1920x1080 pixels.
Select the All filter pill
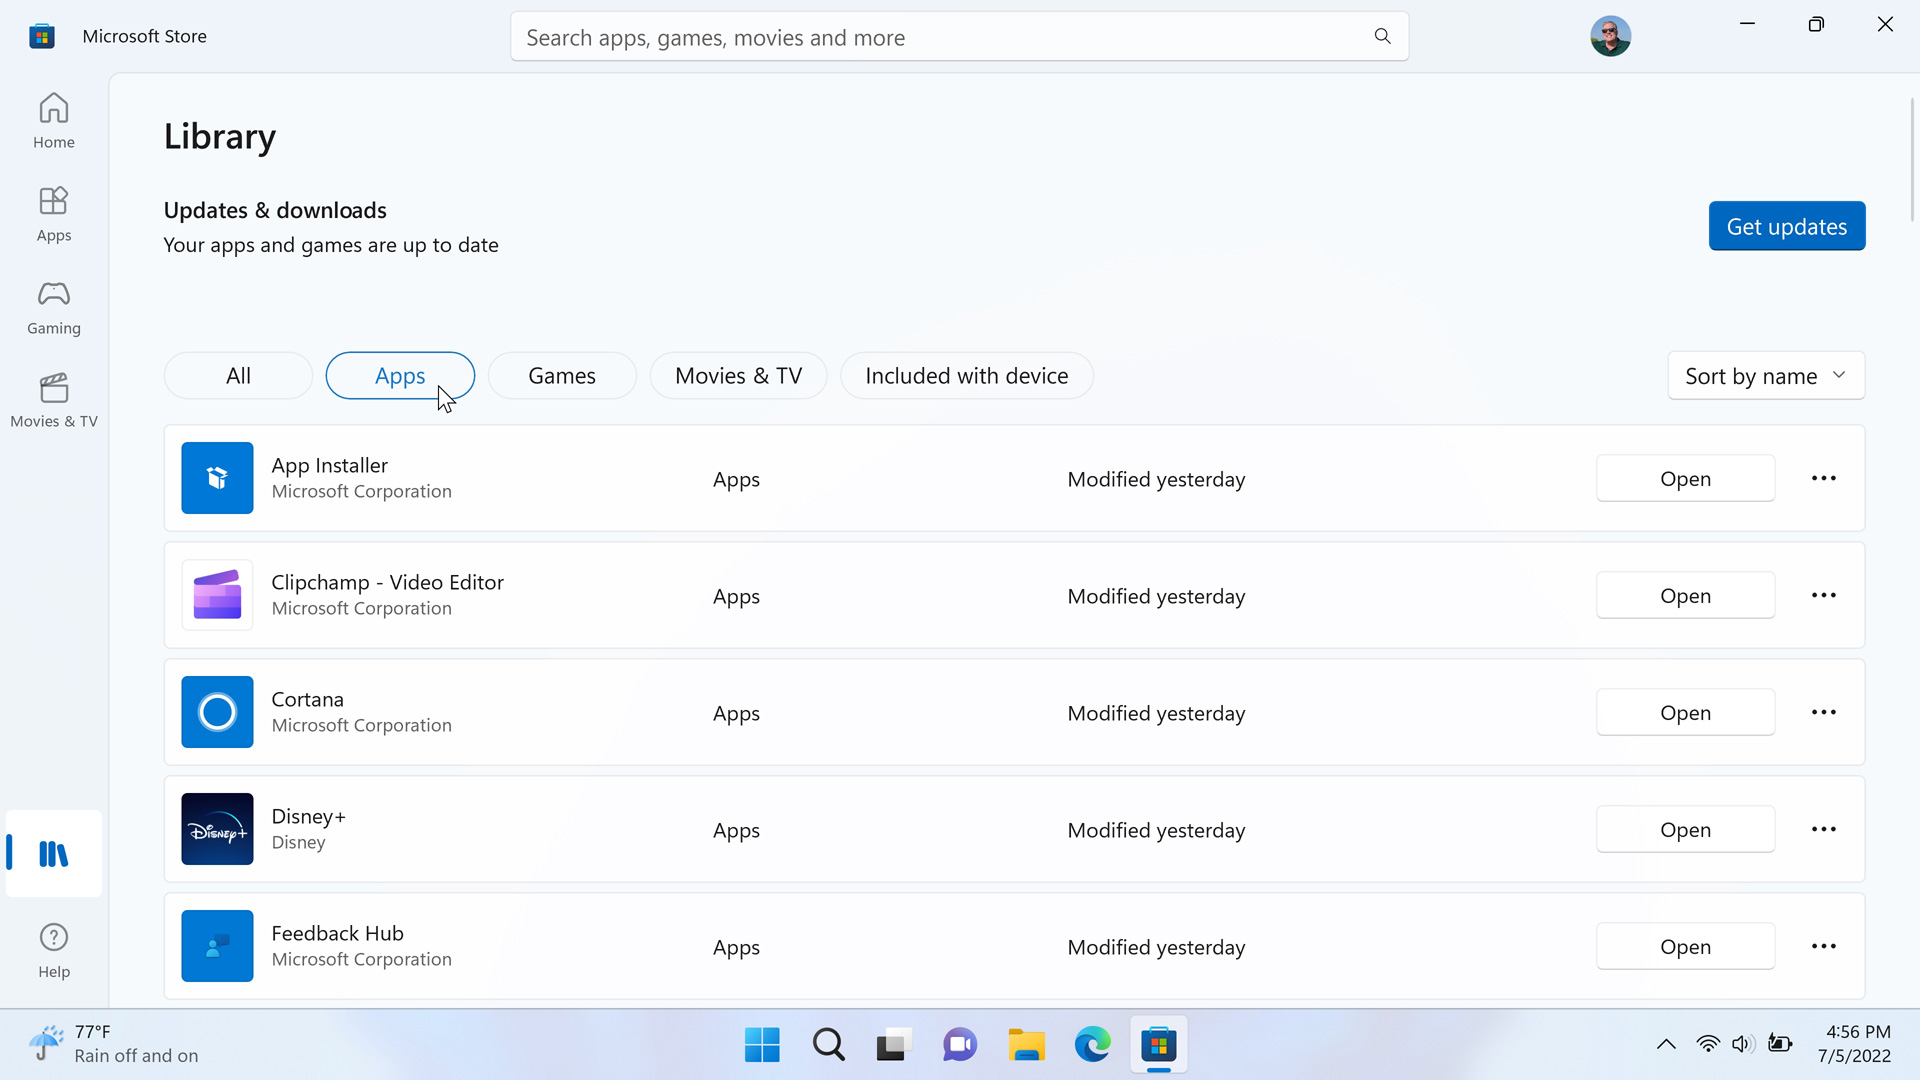(x=238, y=376)
